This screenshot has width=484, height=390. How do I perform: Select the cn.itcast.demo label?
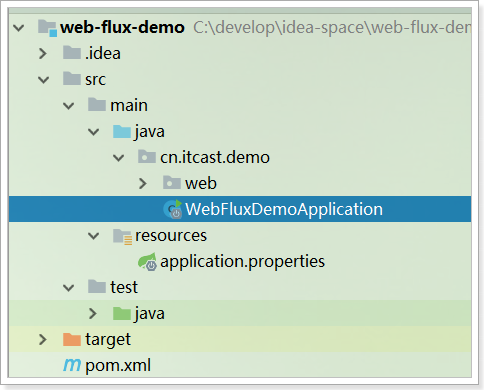pos(215,157)
